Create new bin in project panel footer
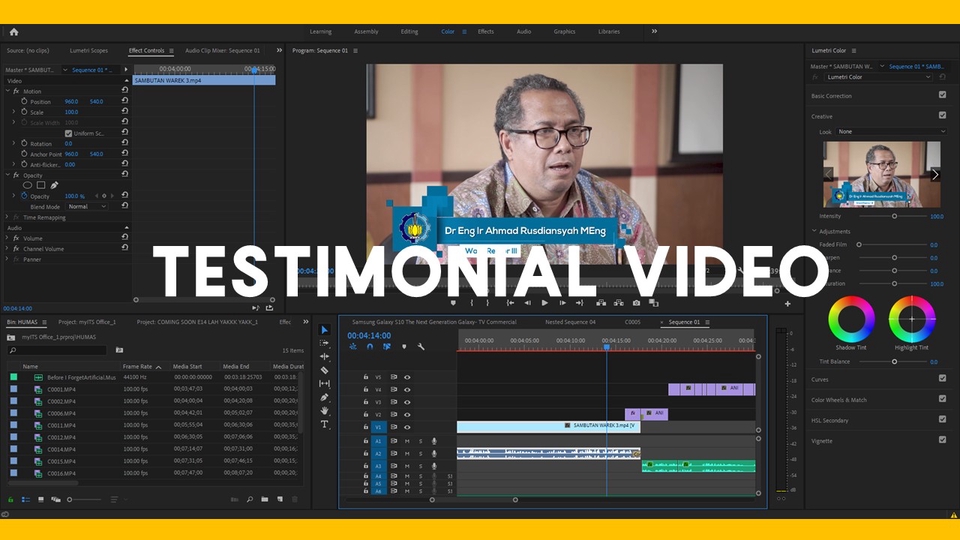Image resolution: width=960 pixels, height=540 pixels. coord(264,500)
